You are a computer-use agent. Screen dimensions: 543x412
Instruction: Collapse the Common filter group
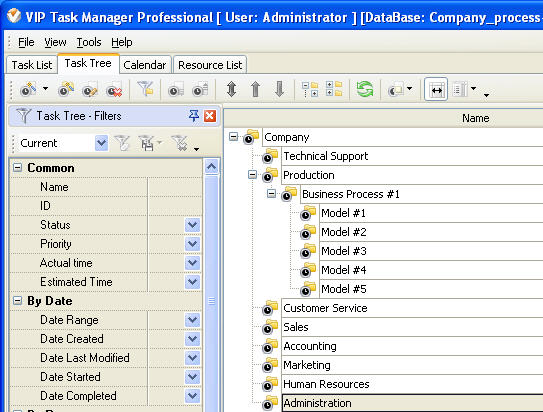[x=17, y=168]
